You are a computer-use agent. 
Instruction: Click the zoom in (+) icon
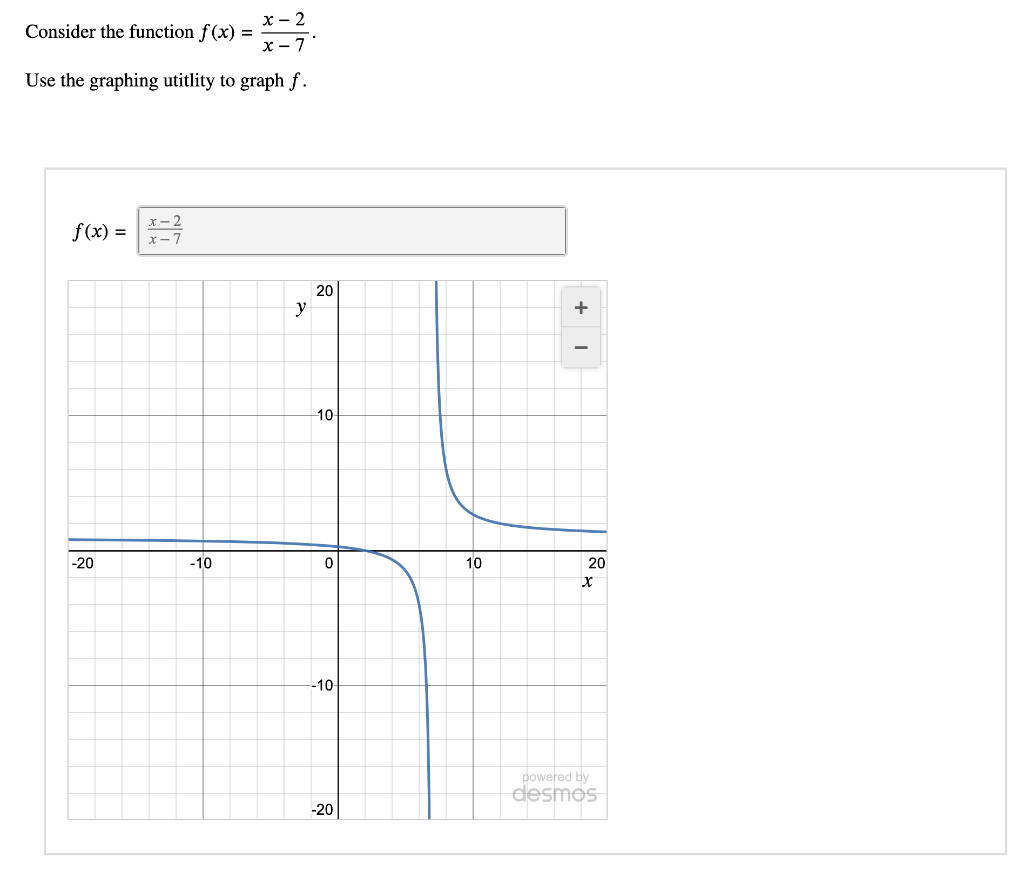(x=580, y=307)
